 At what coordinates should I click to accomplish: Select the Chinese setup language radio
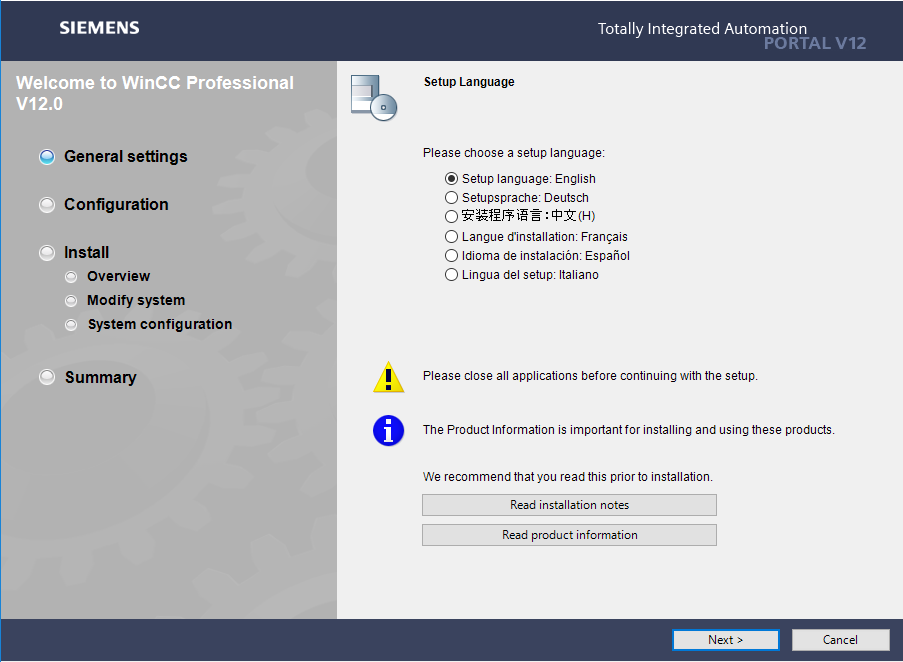(452, 216)
